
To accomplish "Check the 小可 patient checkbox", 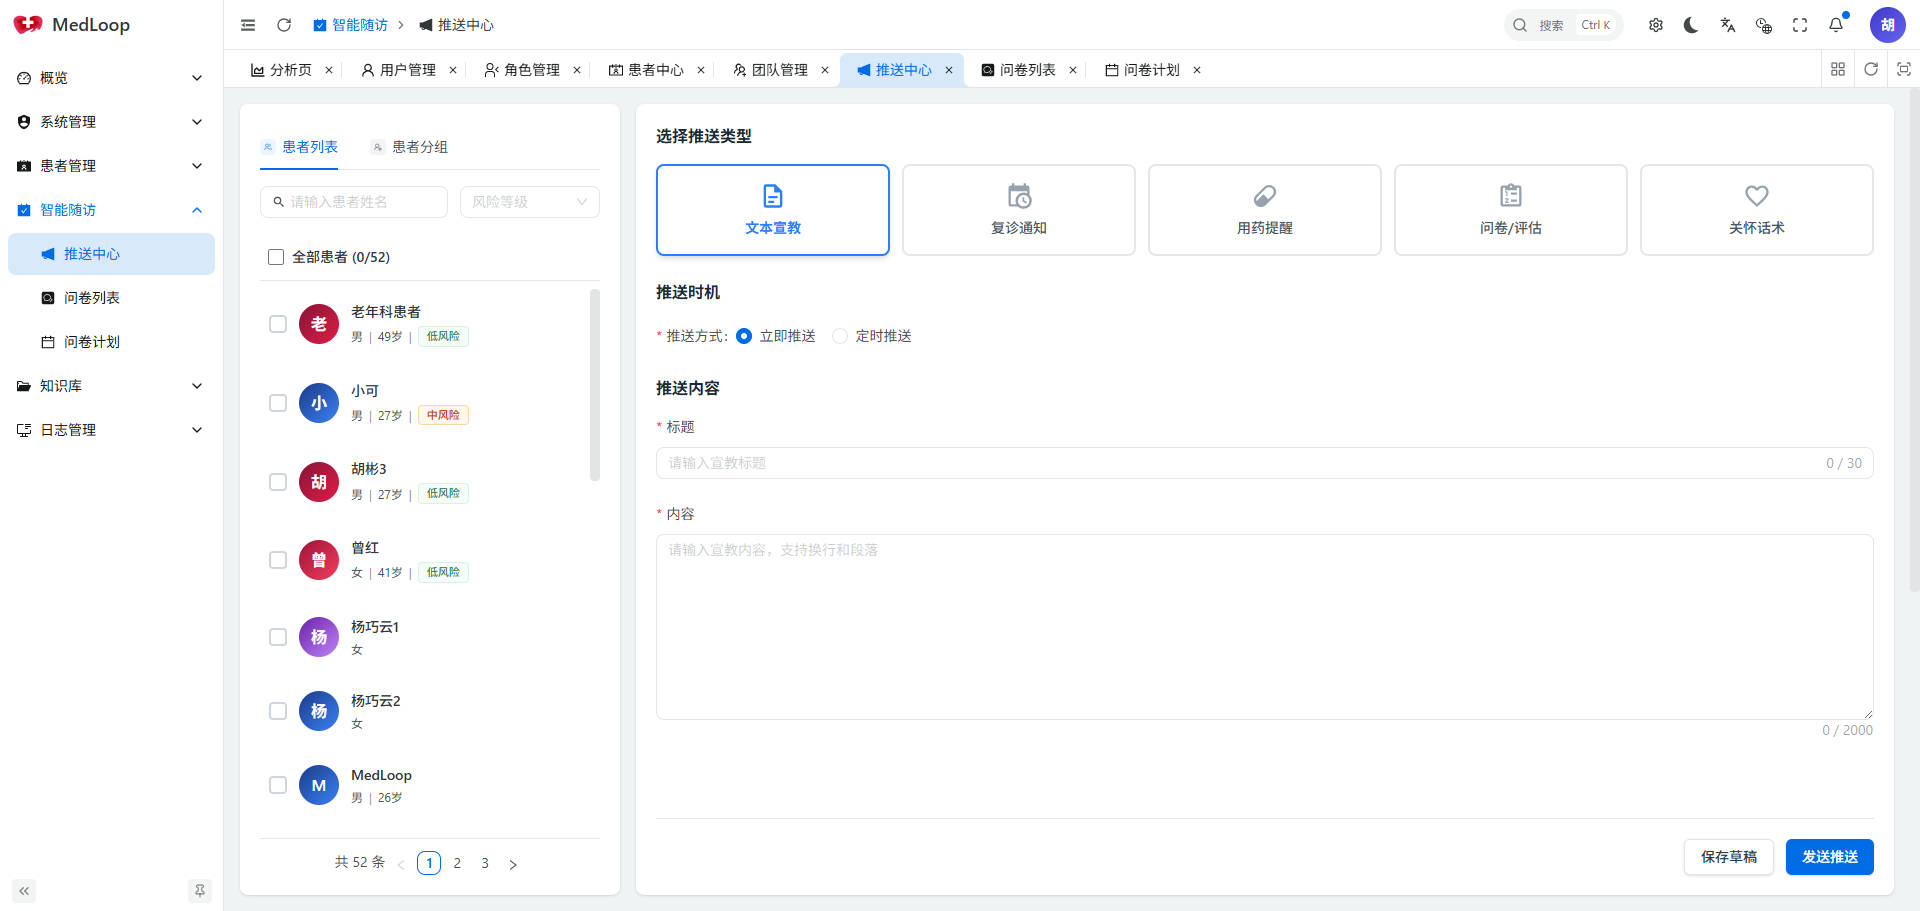I will 278,403.
